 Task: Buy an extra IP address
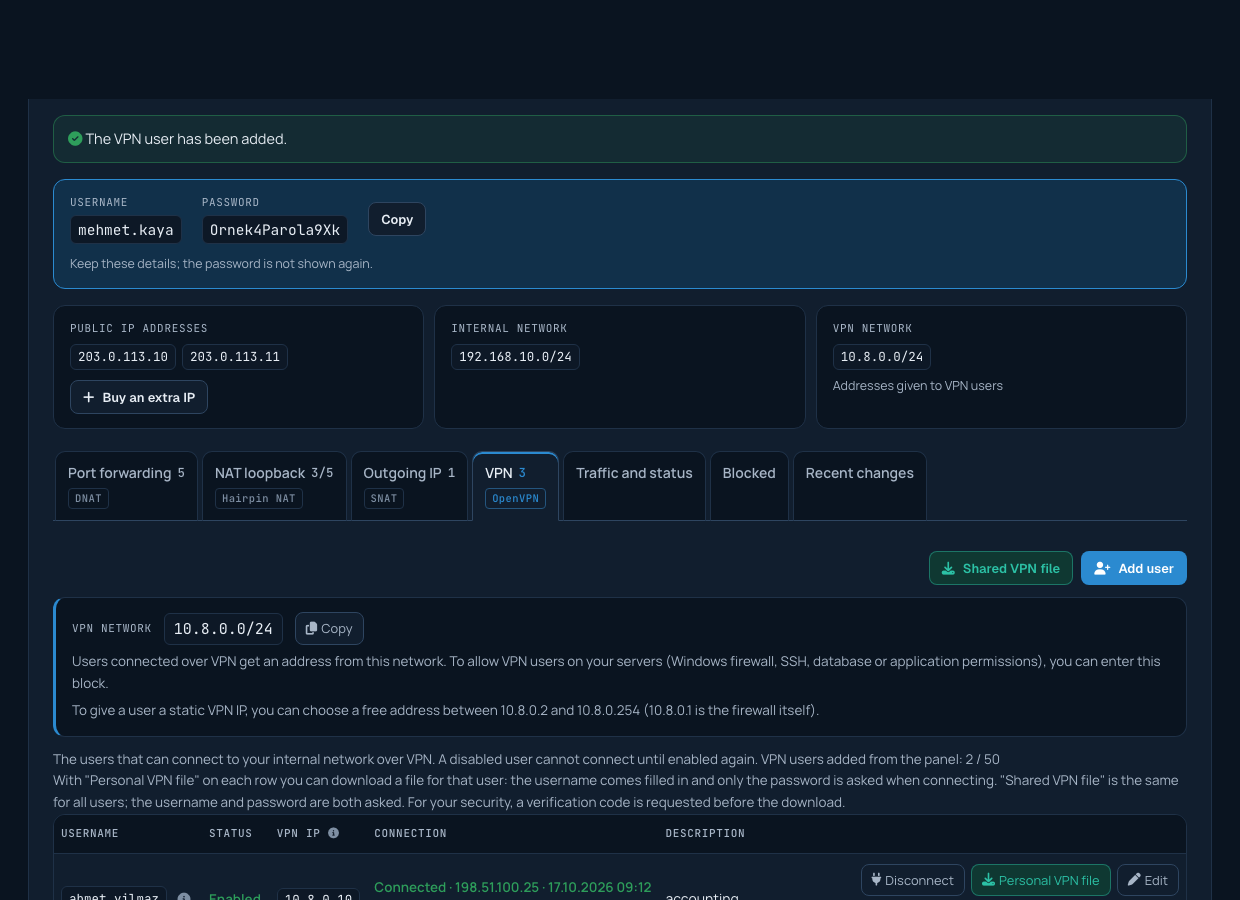(x=139, y=397)
